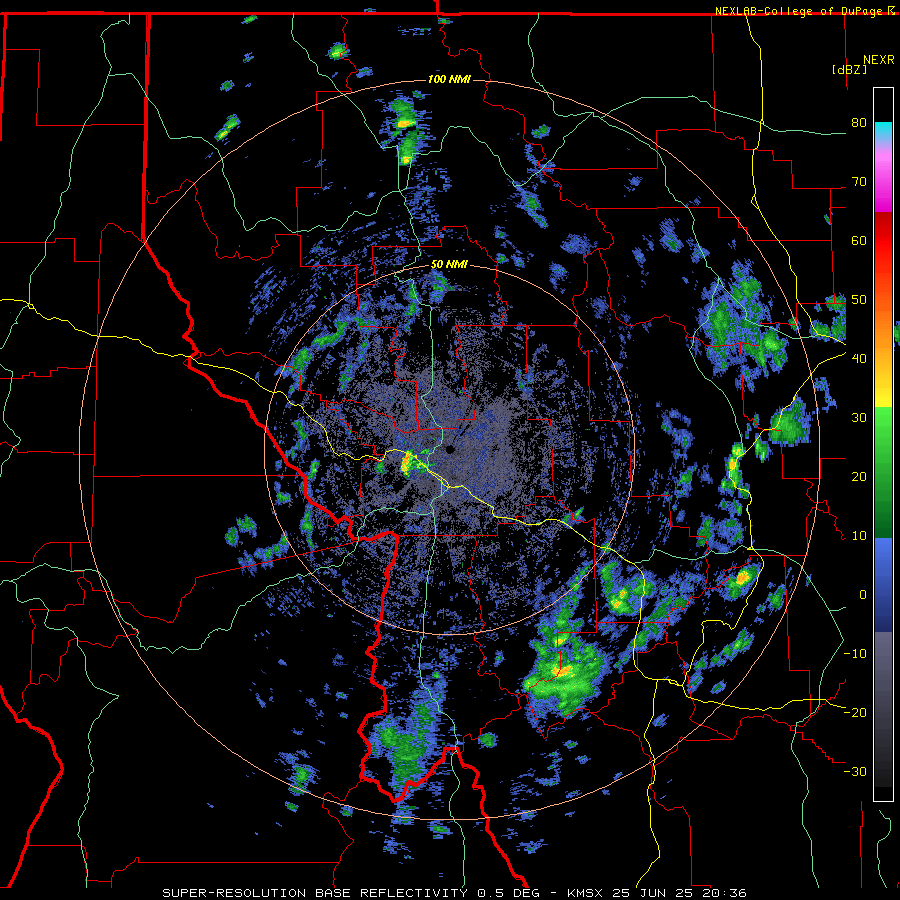Click the 60 value on dBZ scale

[859, 240]
